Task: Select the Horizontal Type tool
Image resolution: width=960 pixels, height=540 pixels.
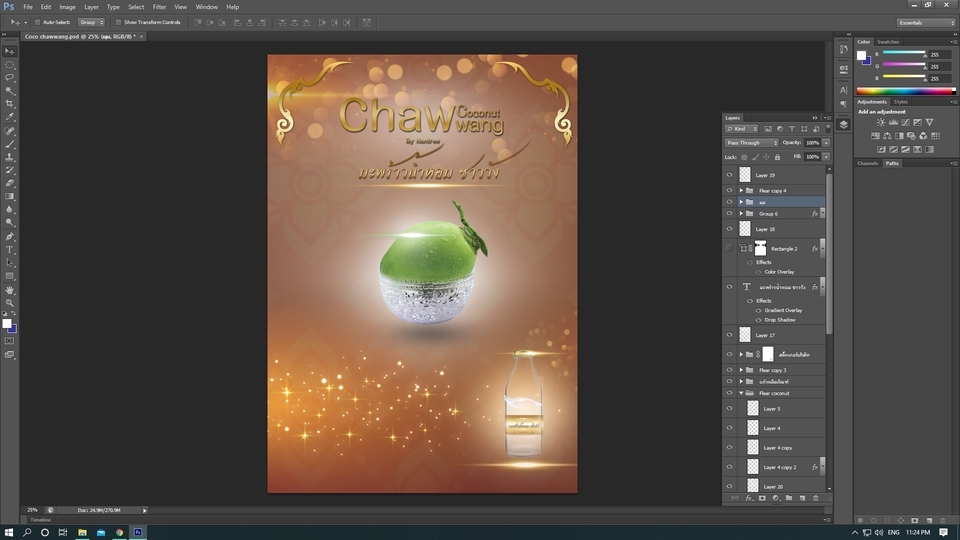Action: click(9, 250)
